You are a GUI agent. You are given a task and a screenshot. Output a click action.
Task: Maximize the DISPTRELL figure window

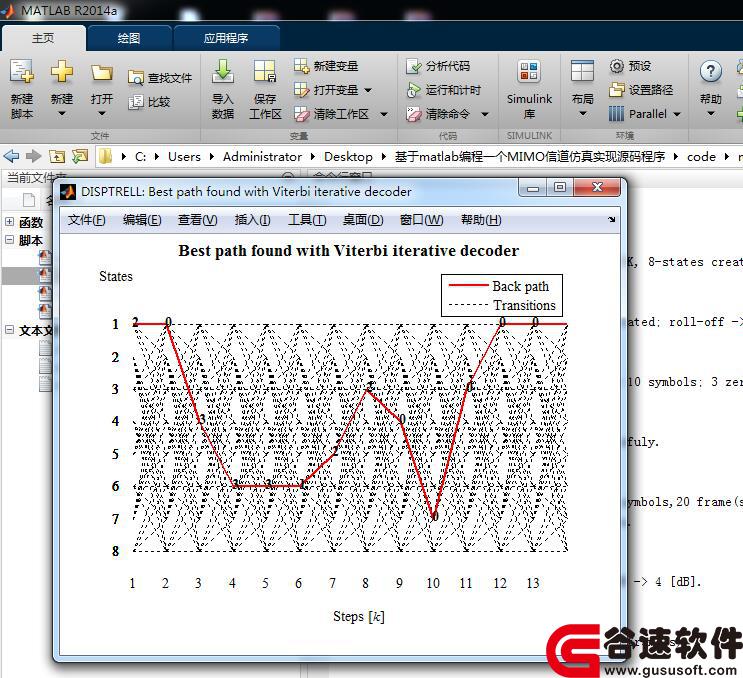(559, 188)
